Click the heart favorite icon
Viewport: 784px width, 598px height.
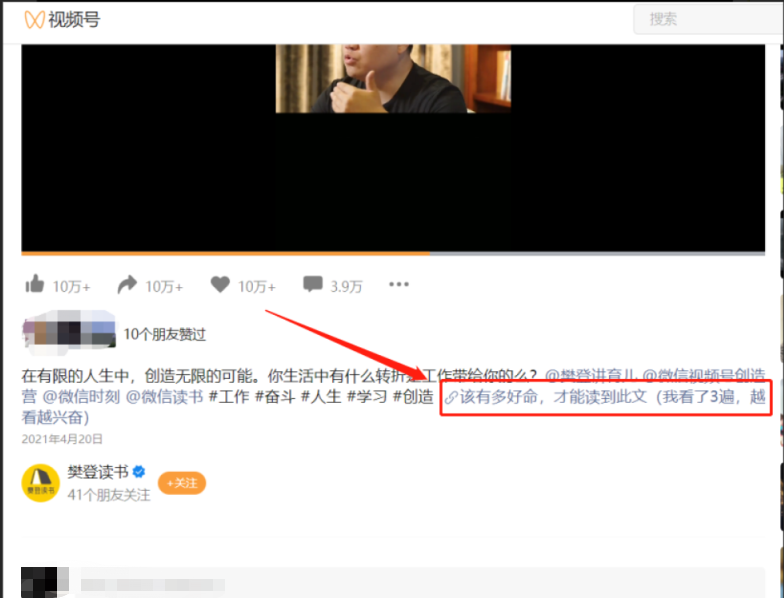(x=220, y=284)
